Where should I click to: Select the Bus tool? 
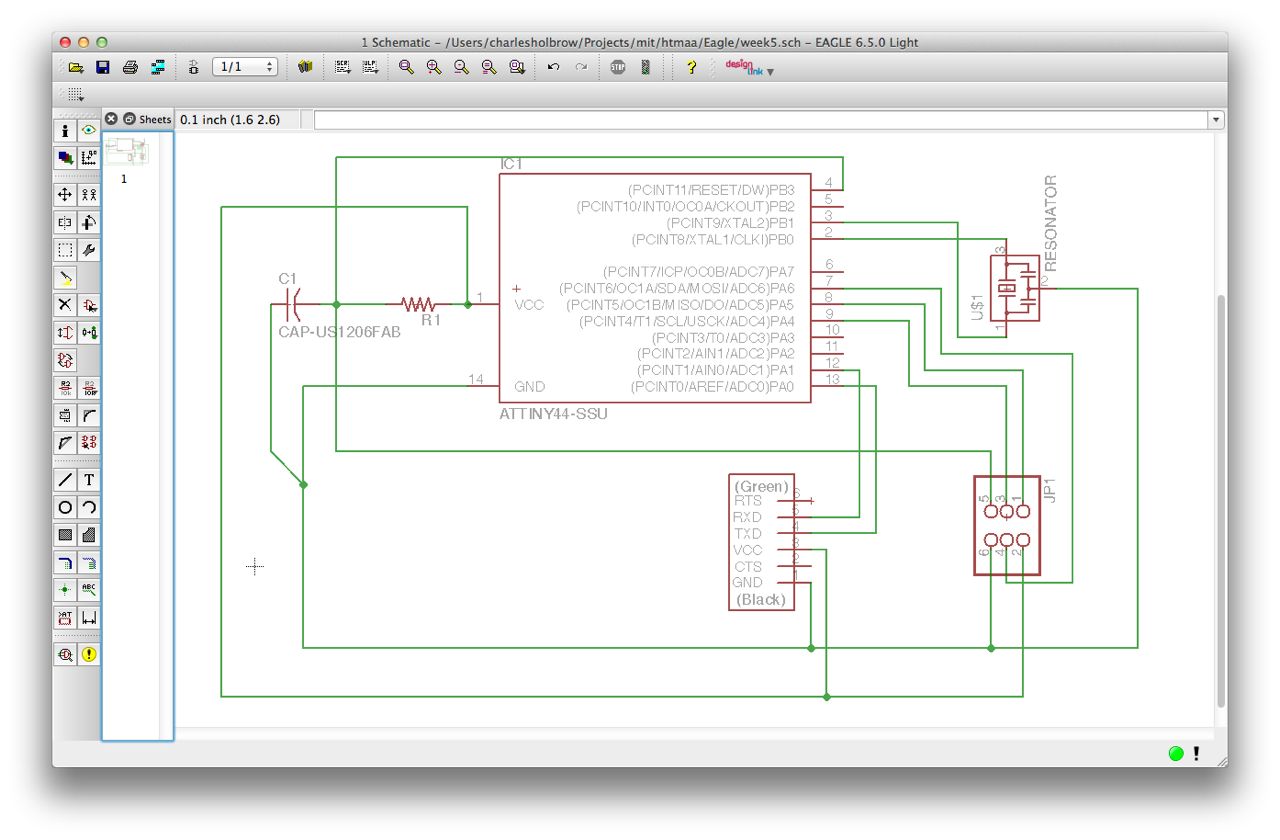point(65,563)
